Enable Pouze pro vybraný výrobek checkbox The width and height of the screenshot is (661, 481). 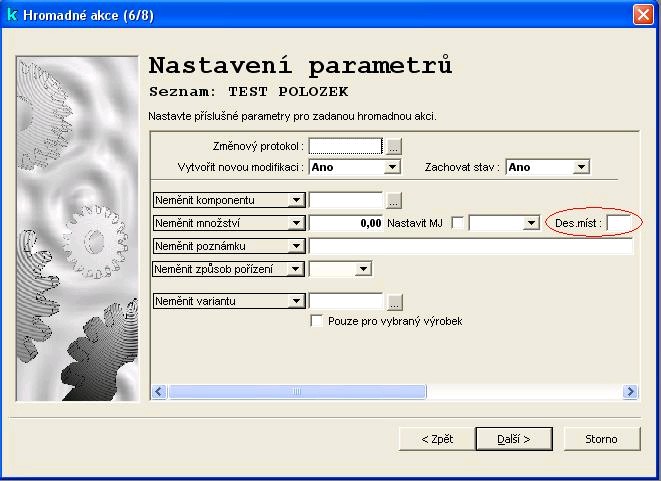coord(317,321)
